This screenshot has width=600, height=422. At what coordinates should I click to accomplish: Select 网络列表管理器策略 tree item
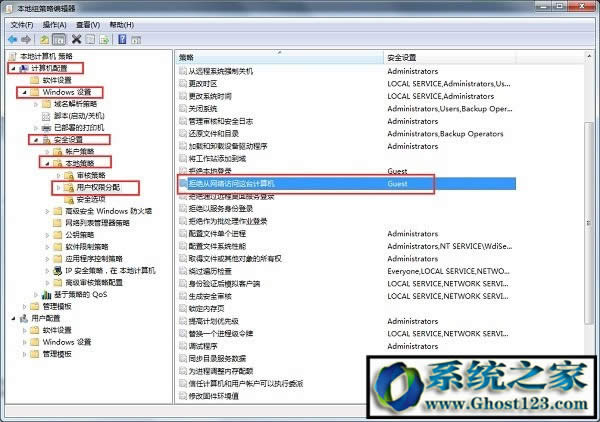(x=97, y=223)
